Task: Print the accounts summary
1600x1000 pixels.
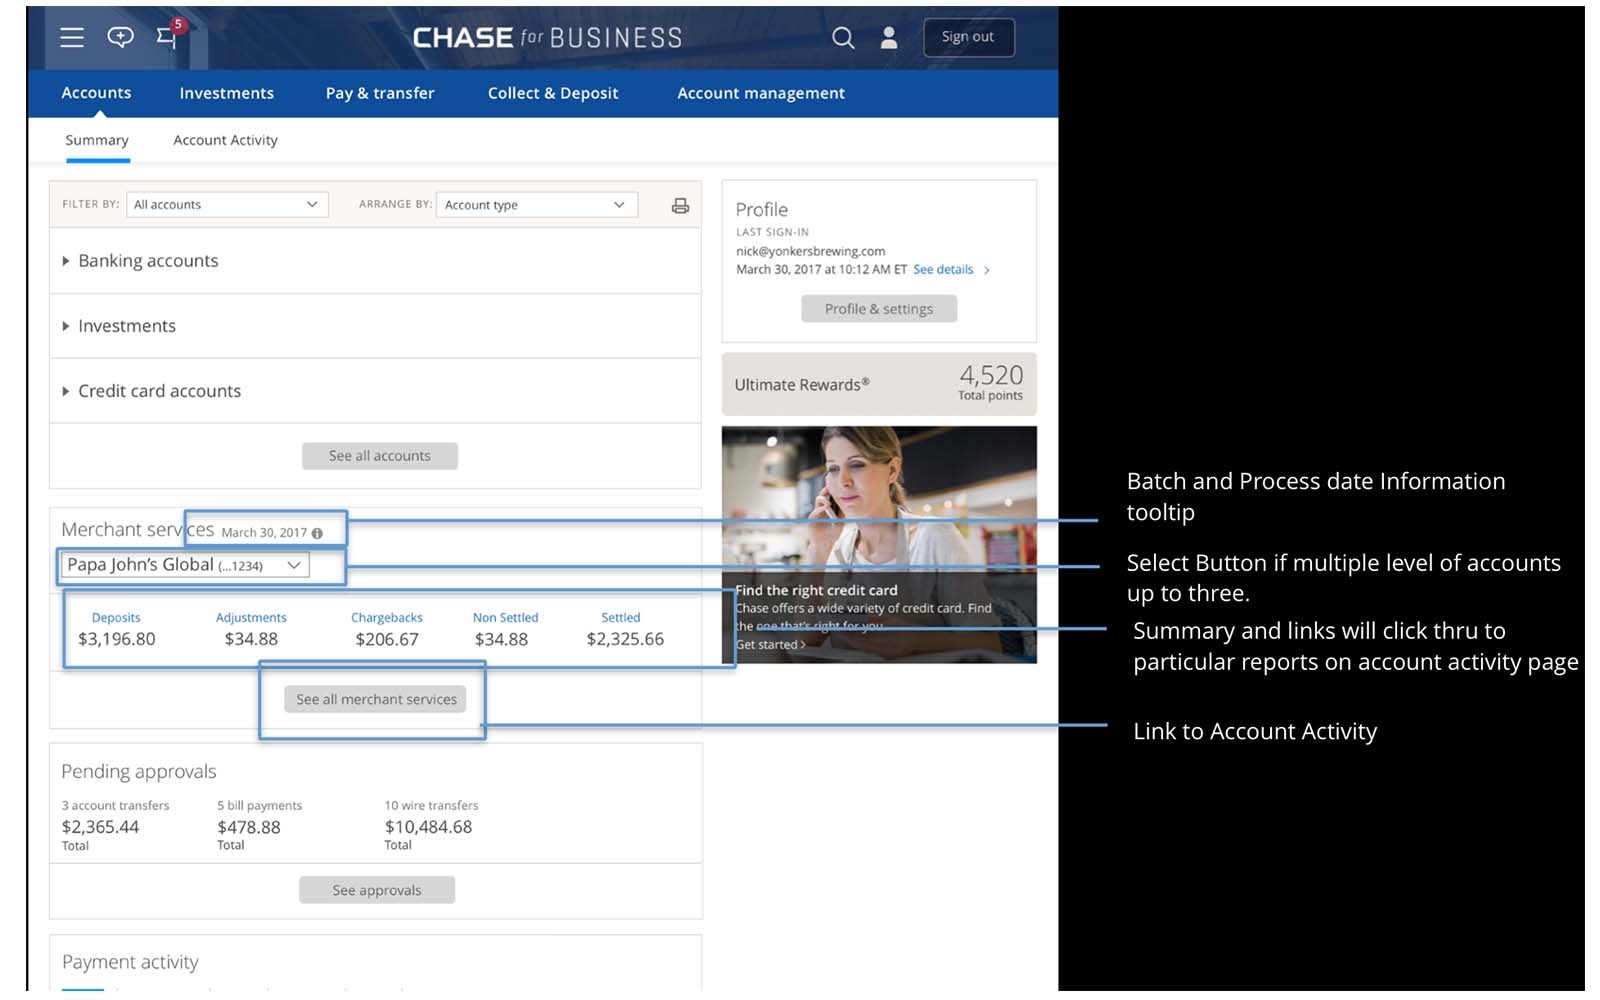Action: (680, 205)
